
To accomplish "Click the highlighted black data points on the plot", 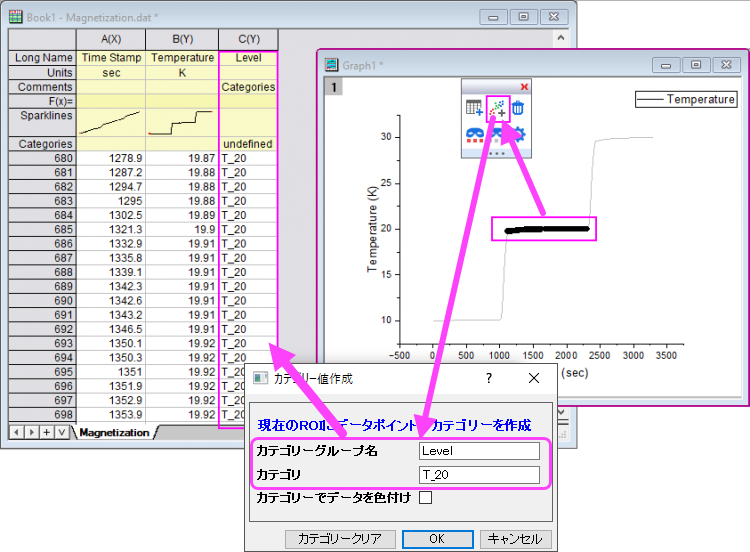I will pos(547,230).
